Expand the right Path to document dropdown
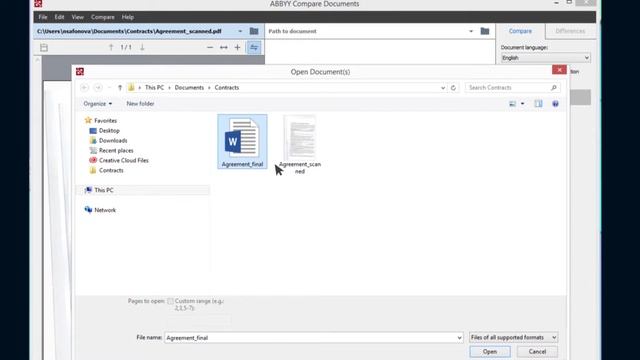This screenshot has width=640, height=360. [471, 31]
